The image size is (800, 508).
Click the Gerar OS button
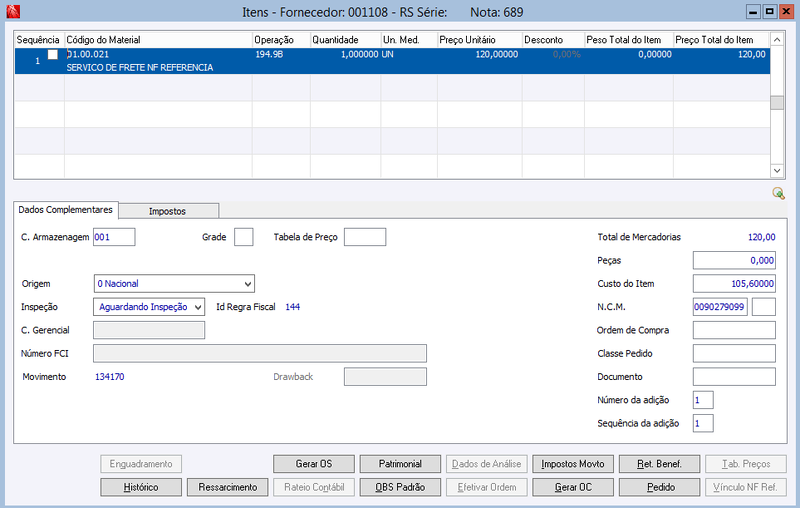click(314, 464)
